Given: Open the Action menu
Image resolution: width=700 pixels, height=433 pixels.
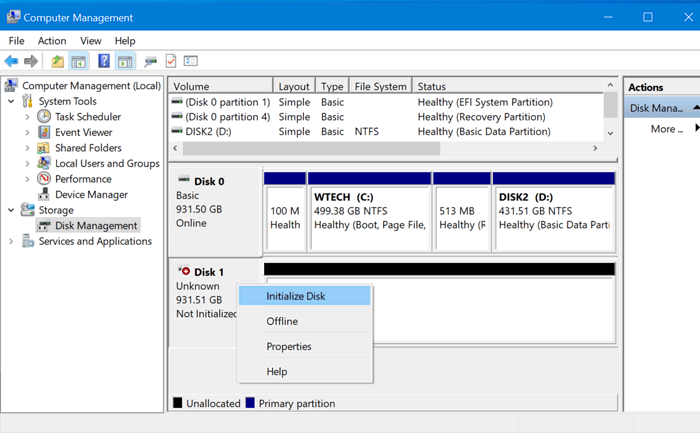Looking at the screenshot, I should tap(52, 41).
